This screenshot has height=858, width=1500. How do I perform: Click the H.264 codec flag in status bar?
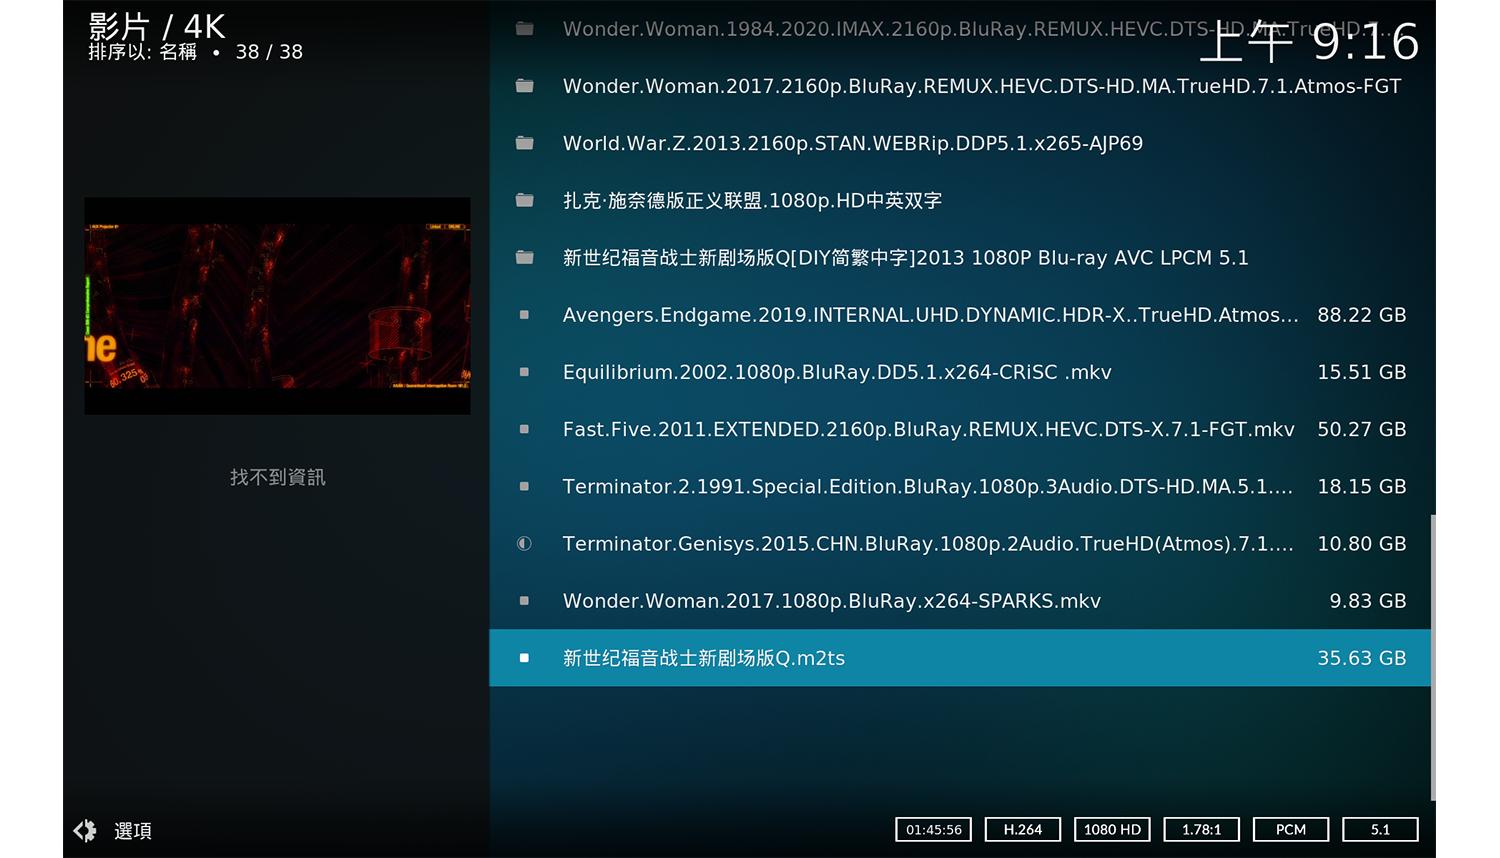coord(1023,829)
